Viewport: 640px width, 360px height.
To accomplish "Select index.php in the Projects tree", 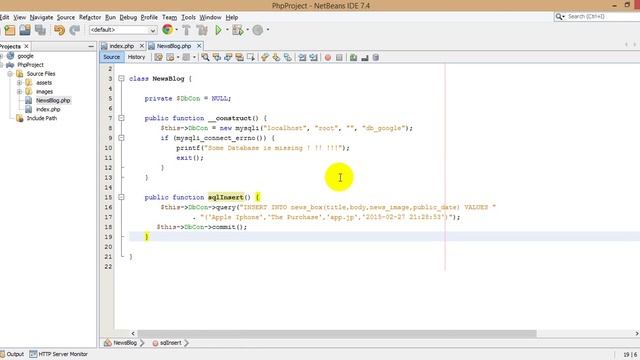I will coord(48,109).
